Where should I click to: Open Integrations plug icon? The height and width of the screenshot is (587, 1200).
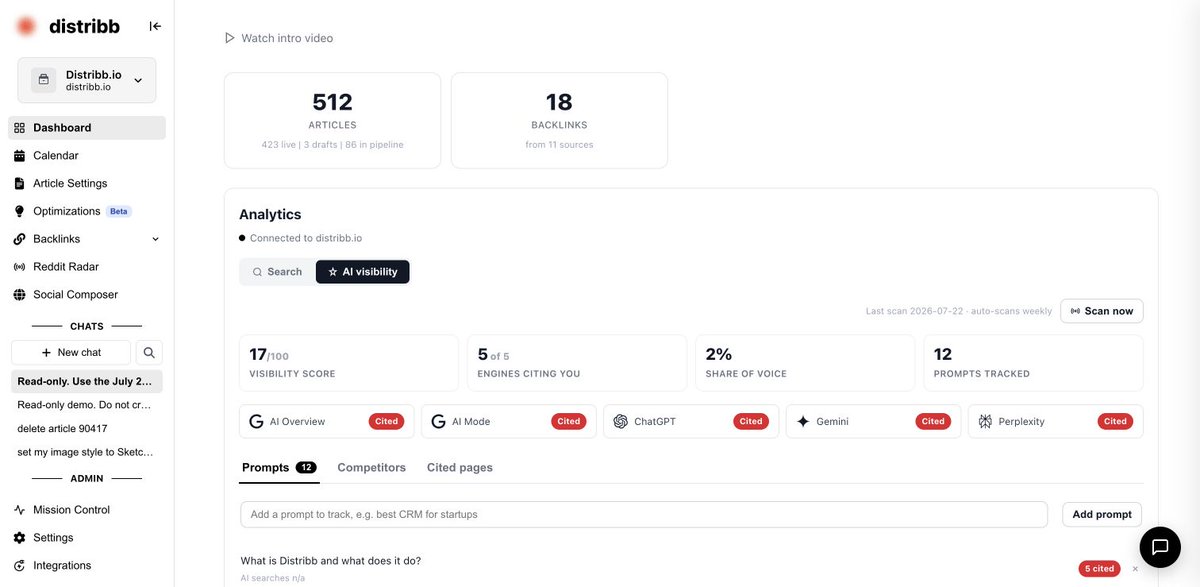[x=19, y=566]
